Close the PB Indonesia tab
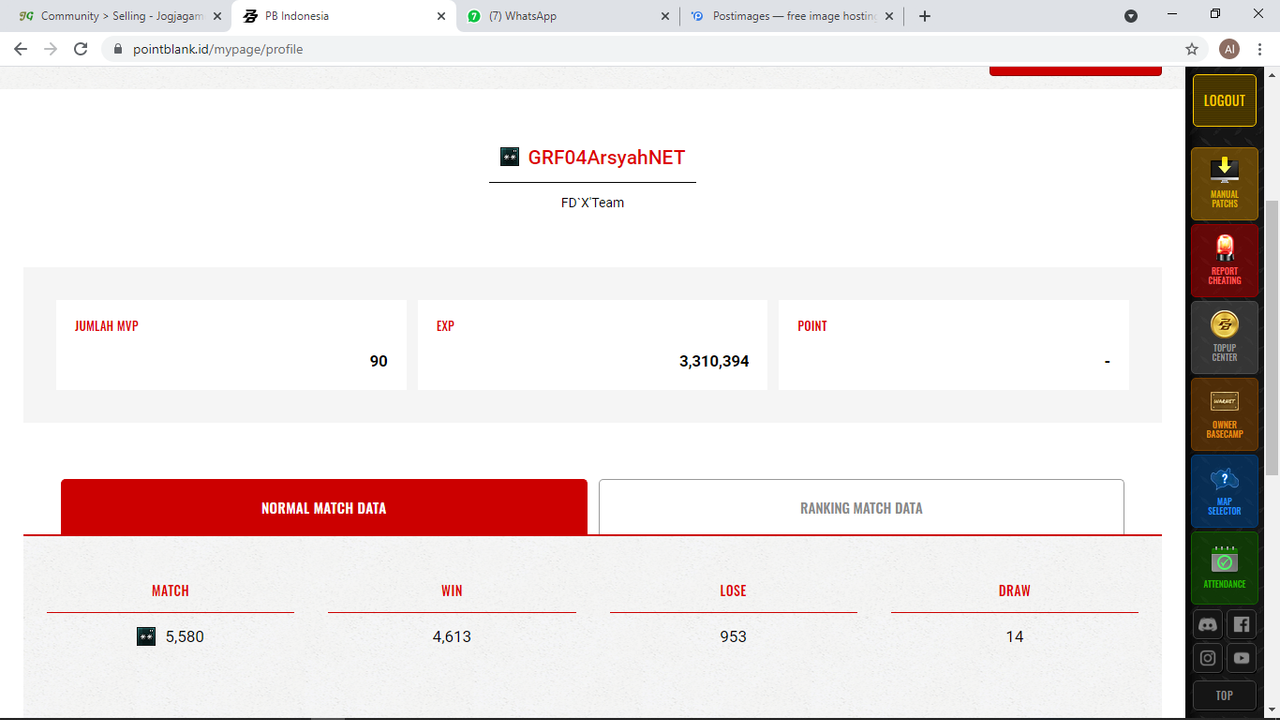1280x720 pixels. (441, 16)
